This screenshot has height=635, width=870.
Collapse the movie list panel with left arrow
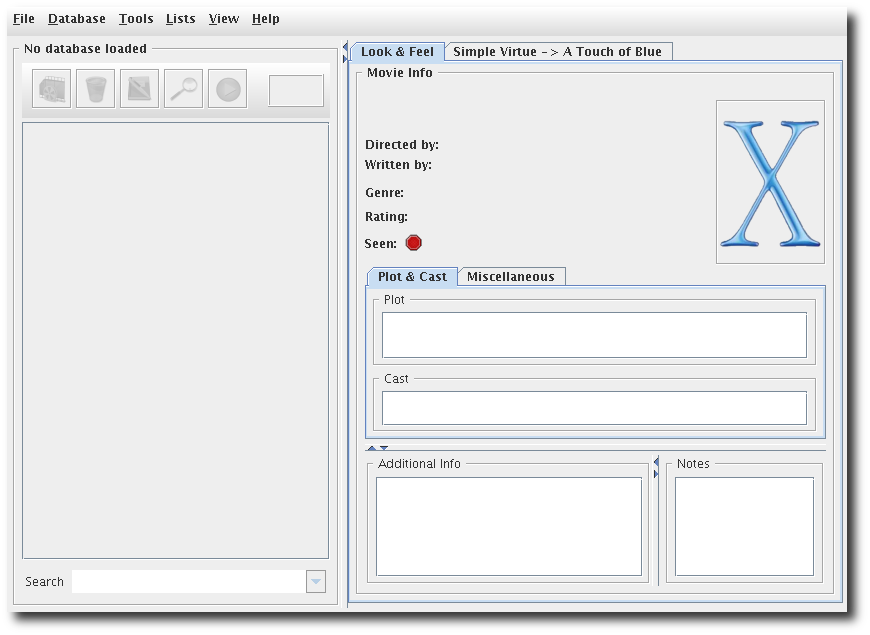(x=345, y=47)
